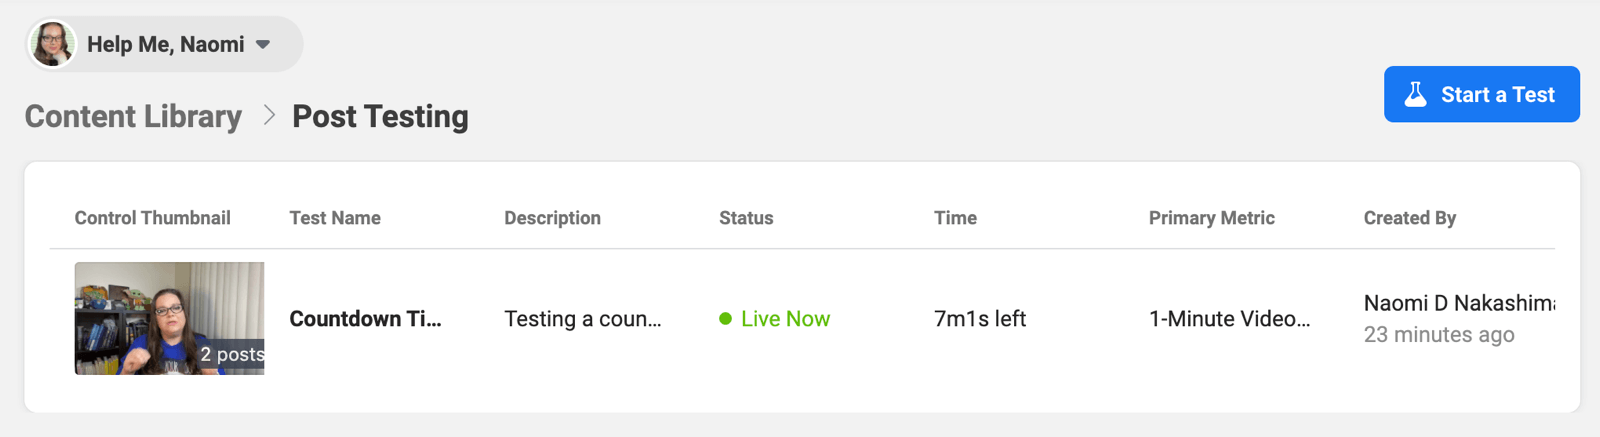This screenshot has width=1600, height=437.
Task: Click the Naomi profile avatar picture
Action: click(52, 44)
